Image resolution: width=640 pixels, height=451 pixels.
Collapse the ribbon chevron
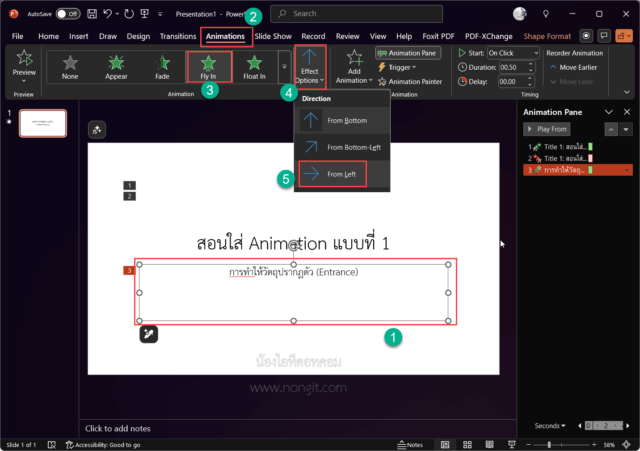pyautogui.click(x=627, y=93)
